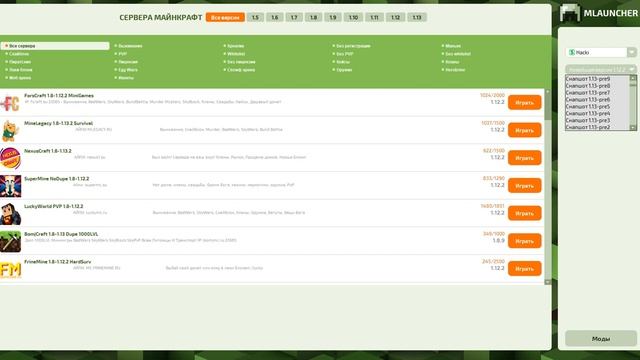This screenshot has width=640, height=360.
Task: Click the MLauncher logo icon
Action: [x=570, y=13]
